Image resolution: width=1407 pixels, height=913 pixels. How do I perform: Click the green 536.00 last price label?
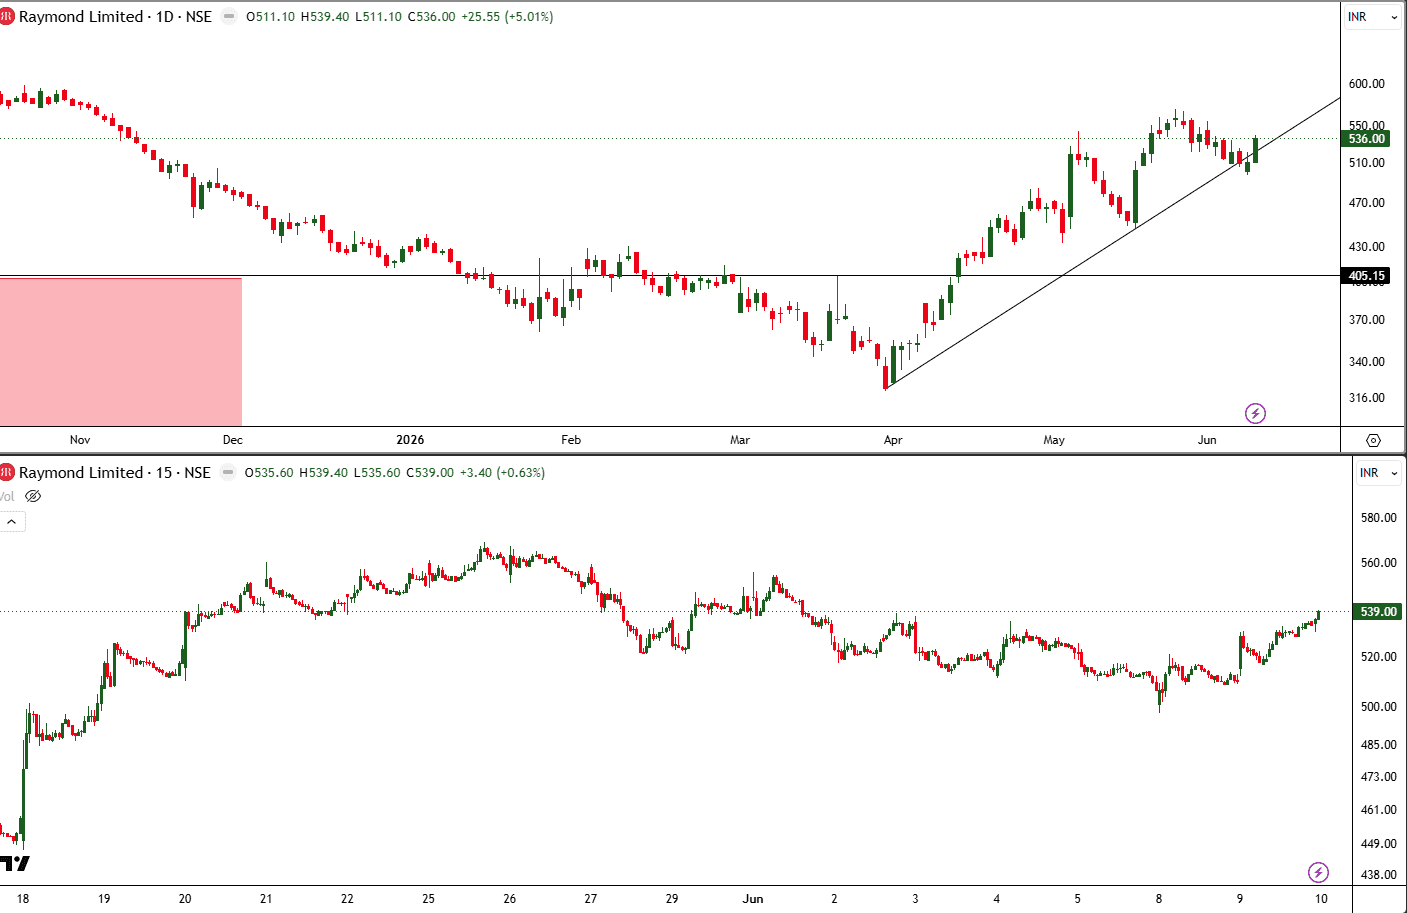[1366, 139]
